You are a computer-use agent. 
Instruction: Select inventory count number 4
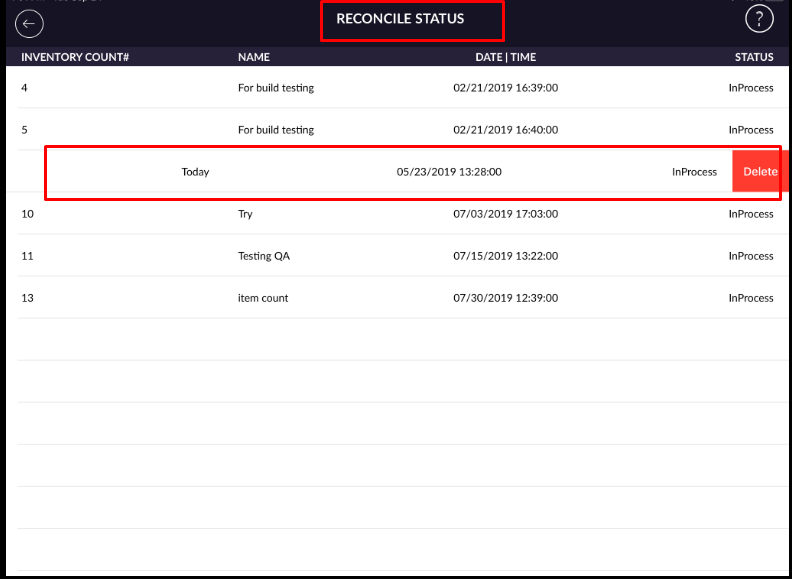25,88
